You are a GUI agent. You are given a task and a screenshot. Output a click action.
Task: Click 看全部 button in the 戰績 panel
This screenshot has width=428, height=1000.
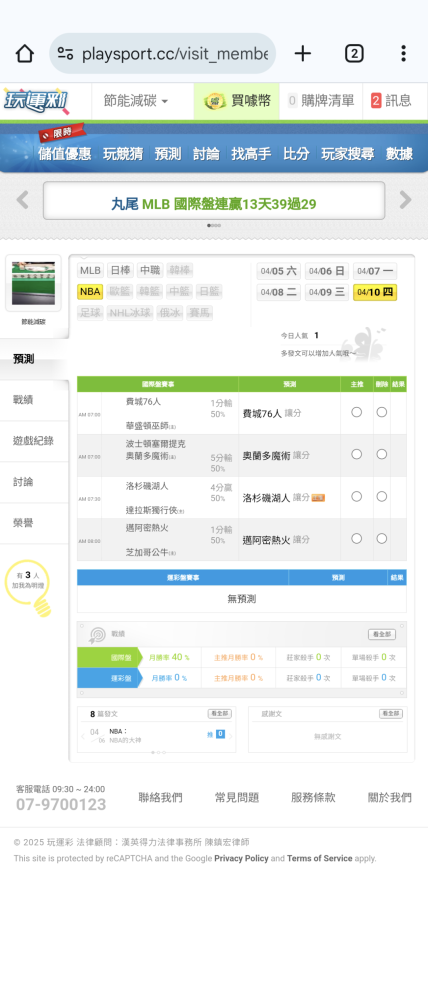tap(381, 635)
